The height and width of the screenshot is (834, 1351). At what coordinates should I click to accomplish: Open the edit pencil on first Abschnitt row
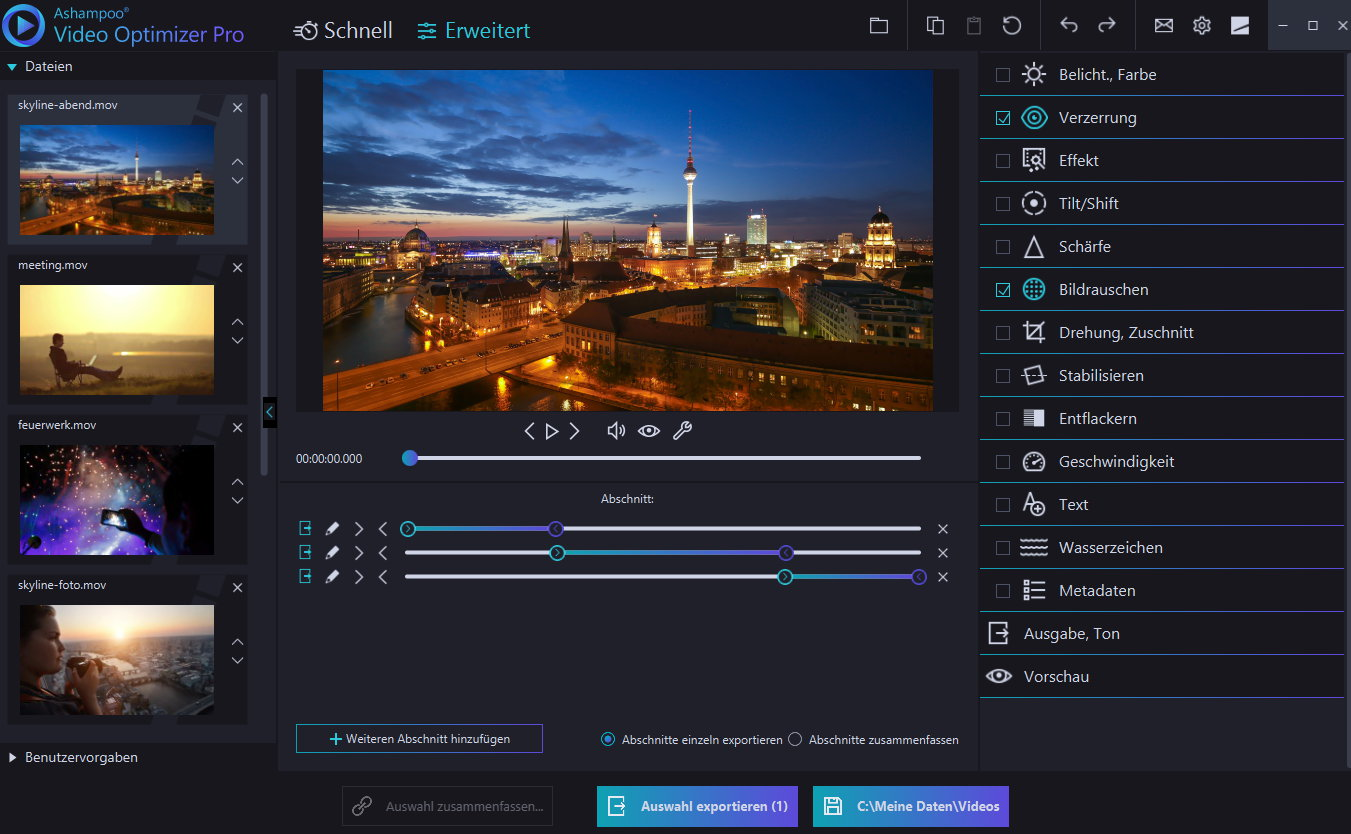click(332, 528)
